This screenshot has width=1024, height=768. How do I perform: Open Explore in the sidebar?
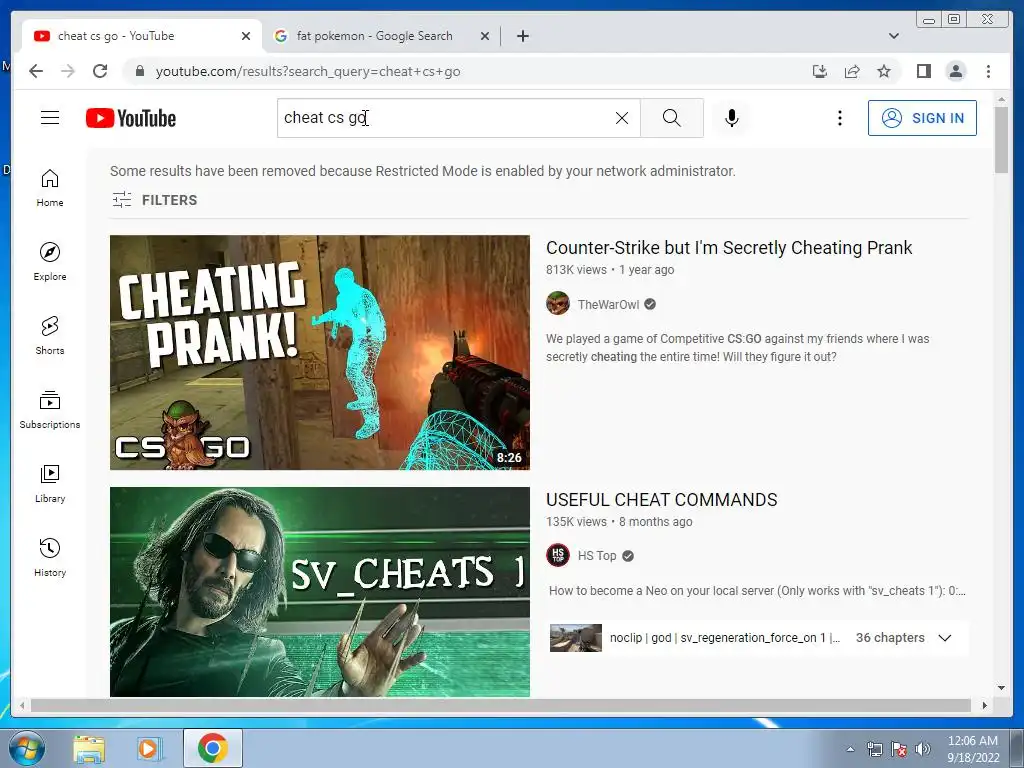click(50, 262)
